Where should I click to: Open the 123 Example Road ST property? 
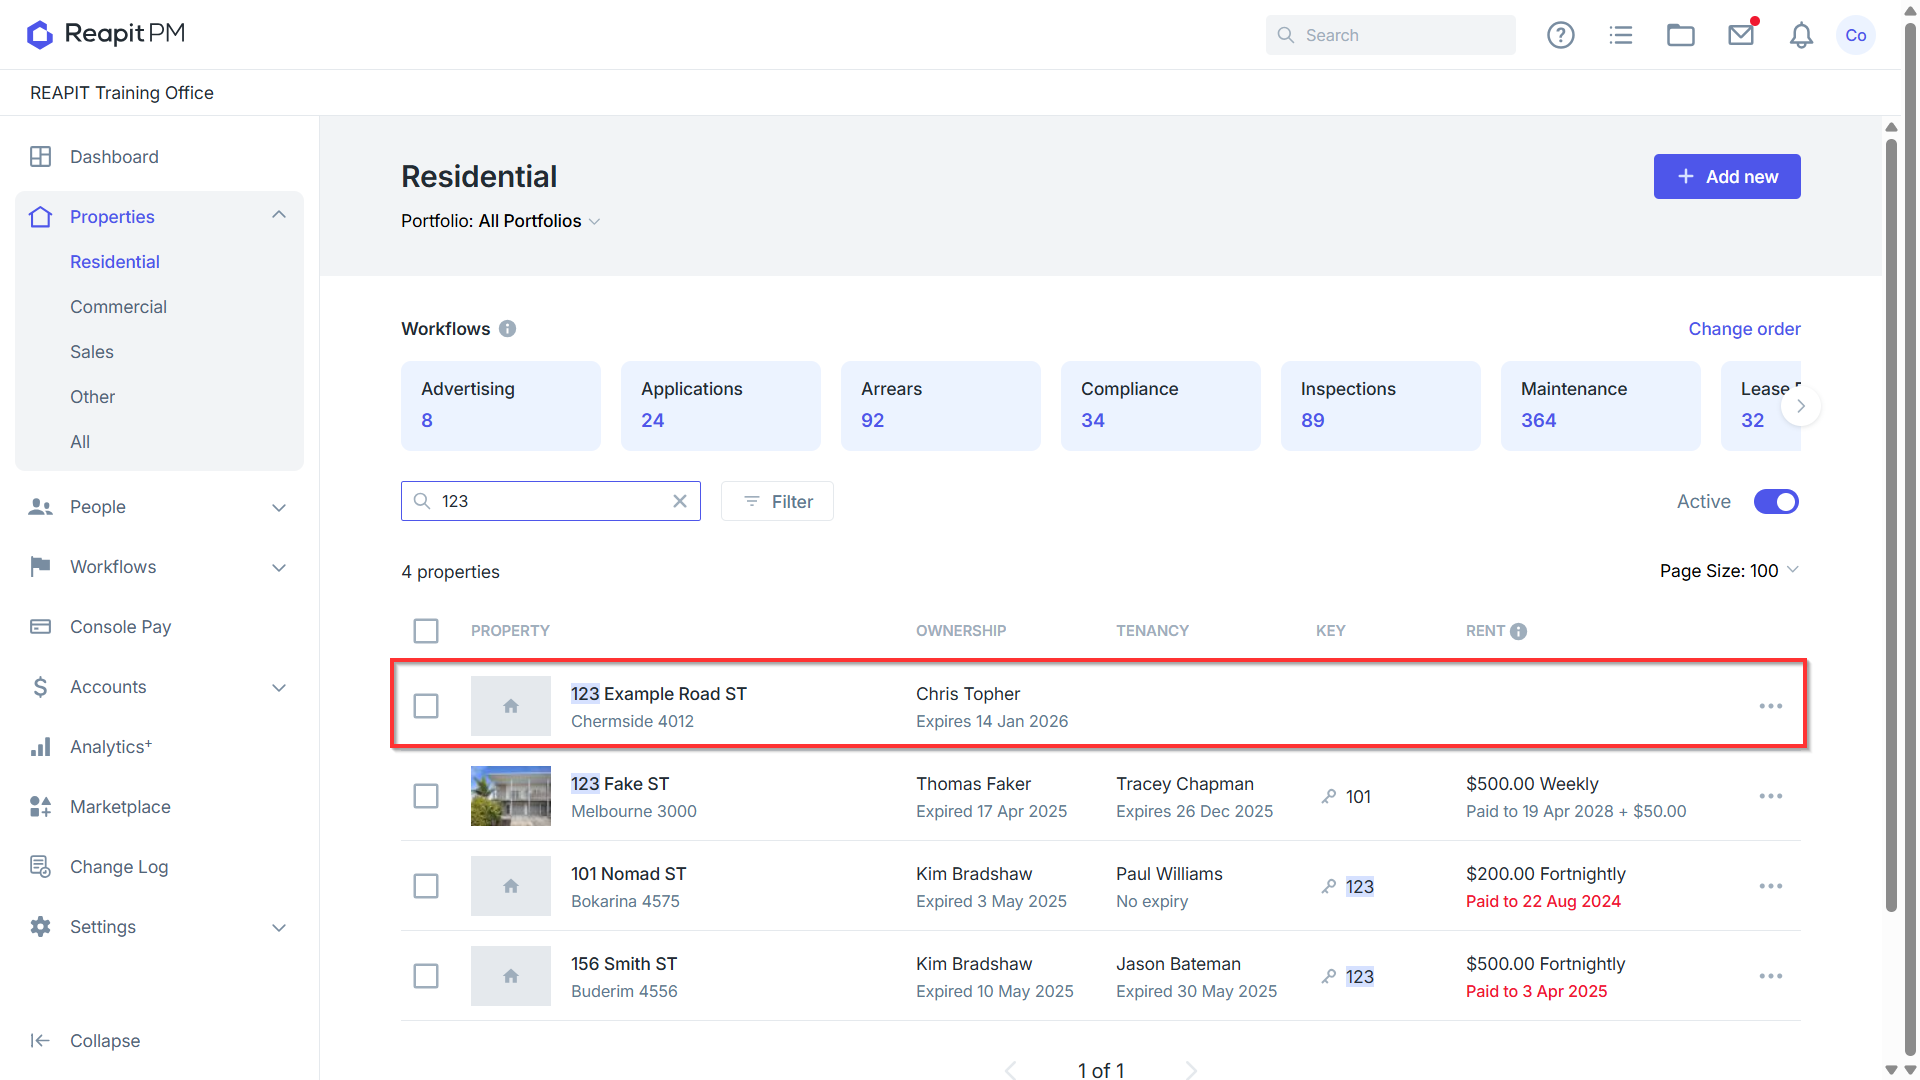pos(658,694)
